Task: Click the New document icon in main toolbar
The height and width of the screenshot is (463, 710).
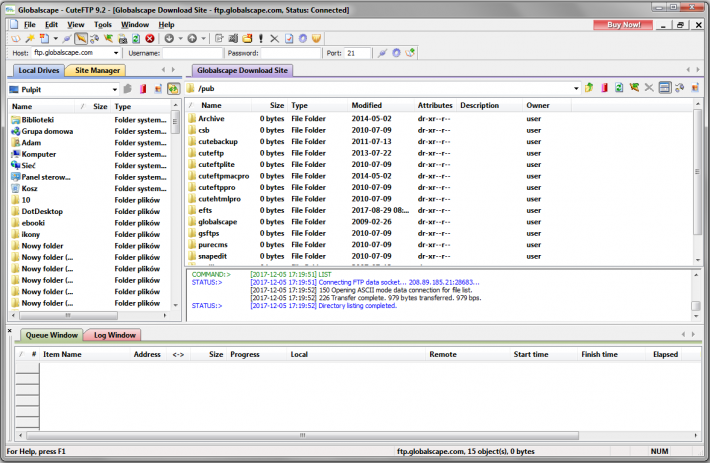Action: 44,39
